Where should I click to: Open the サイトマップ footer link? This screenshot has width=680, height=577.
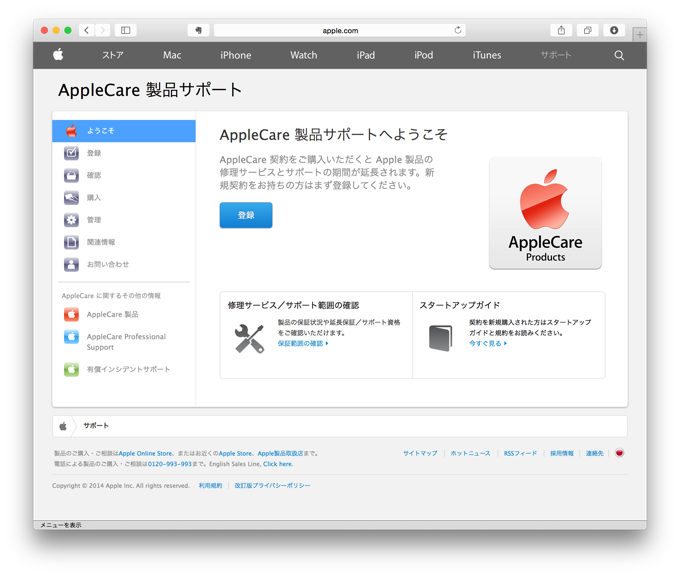(420, 453)
